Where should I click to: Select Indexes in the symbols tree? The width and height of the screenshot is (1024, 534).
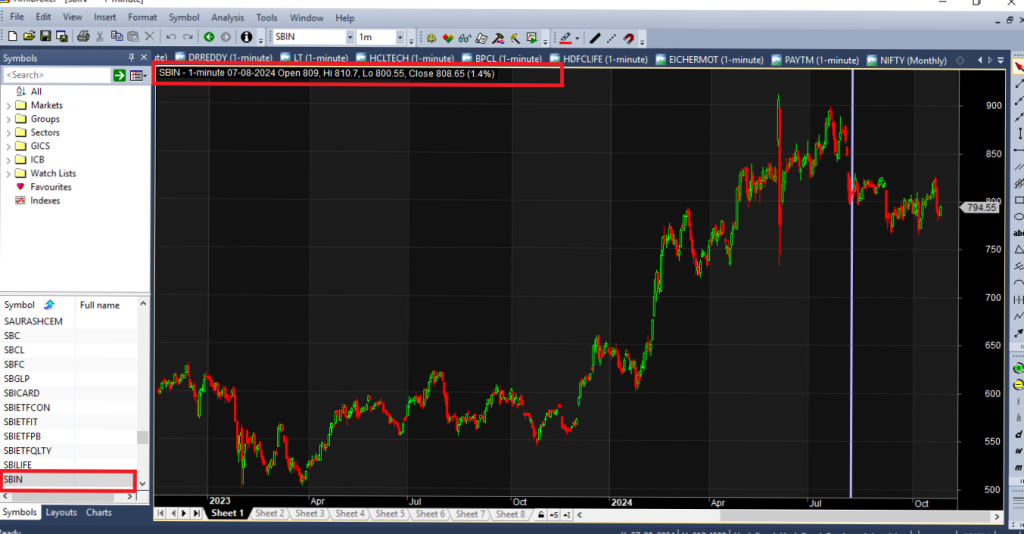(x=45, y=201)
